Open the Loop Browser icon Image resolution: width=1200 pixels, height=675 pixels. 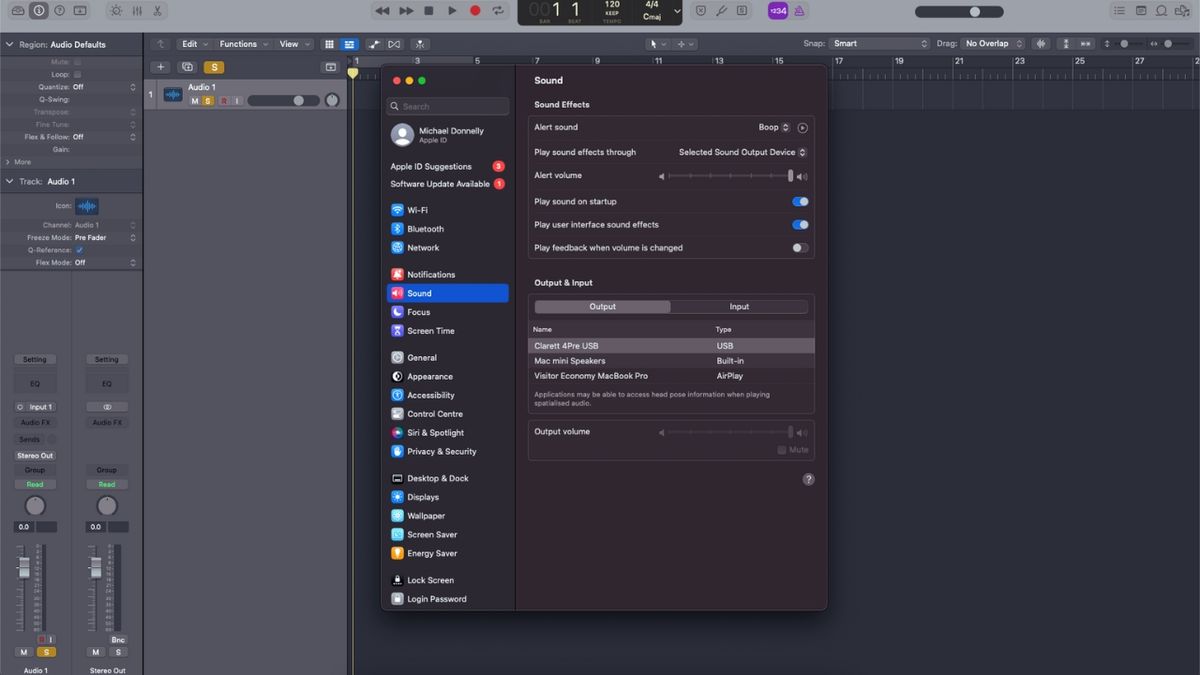coord(1162,10)
